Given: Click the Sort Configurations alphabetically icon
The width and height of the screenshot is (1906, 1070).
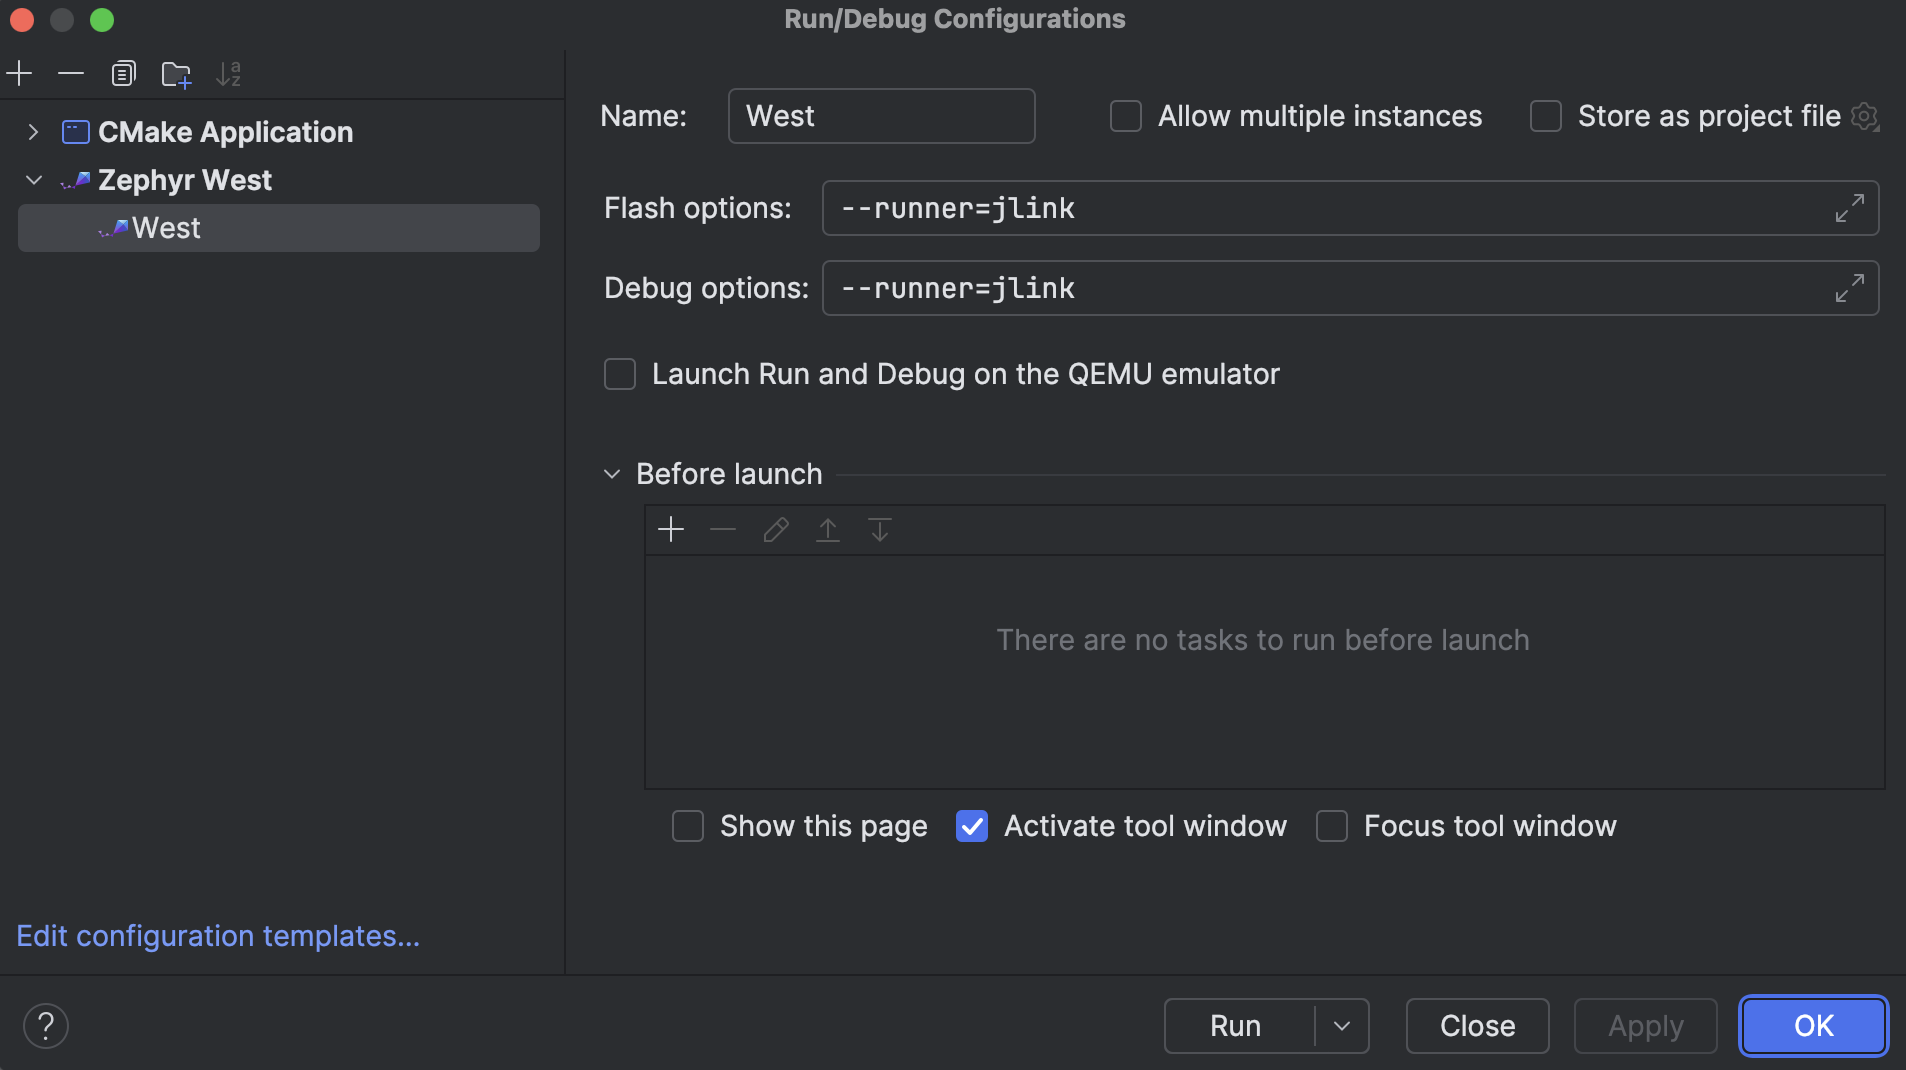Looking at the screenshot, I should pos(228,74).
